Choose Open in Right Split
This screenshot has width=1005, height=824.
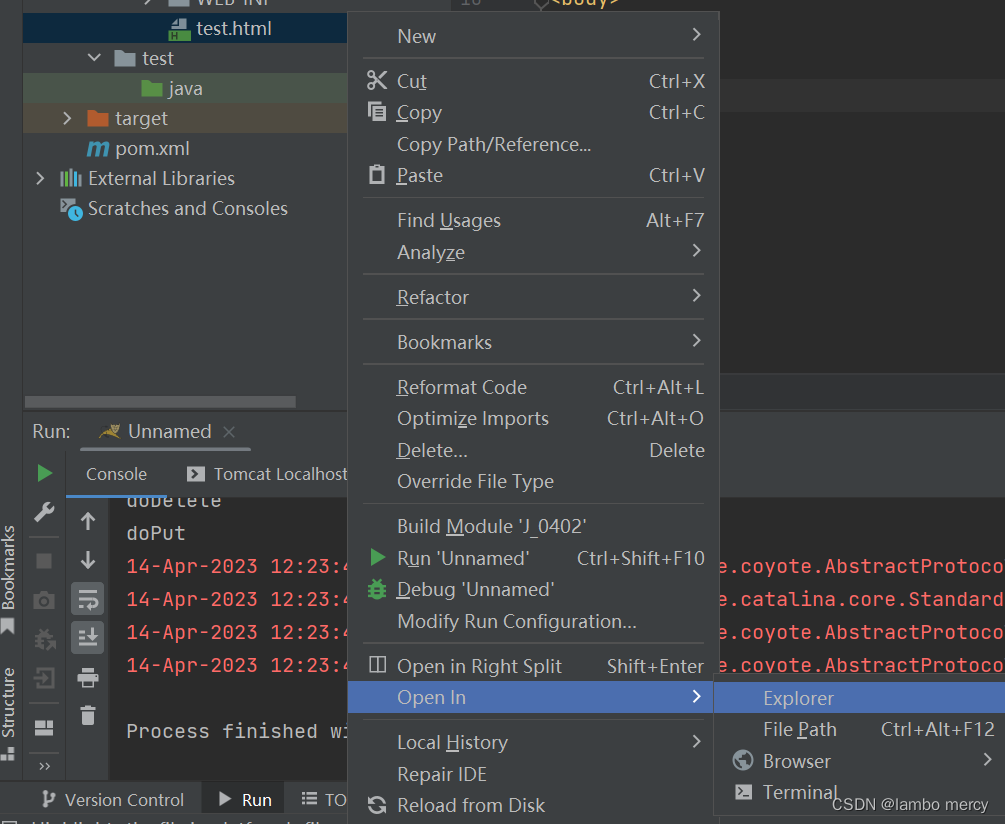click(x=533, y=666)
